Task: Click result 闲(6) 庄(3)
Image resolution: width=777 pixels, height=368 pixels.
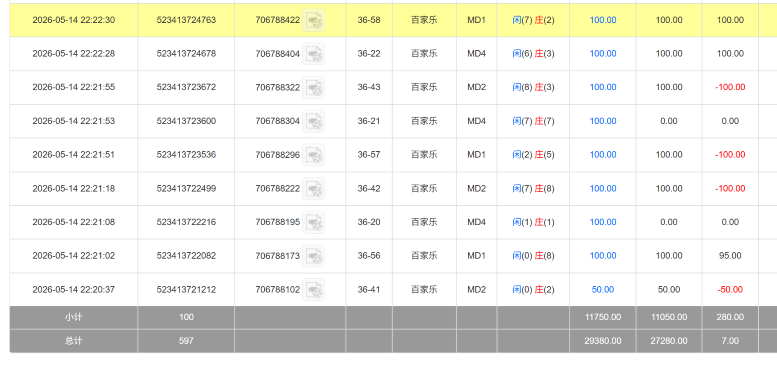Action: pos(534,53)
